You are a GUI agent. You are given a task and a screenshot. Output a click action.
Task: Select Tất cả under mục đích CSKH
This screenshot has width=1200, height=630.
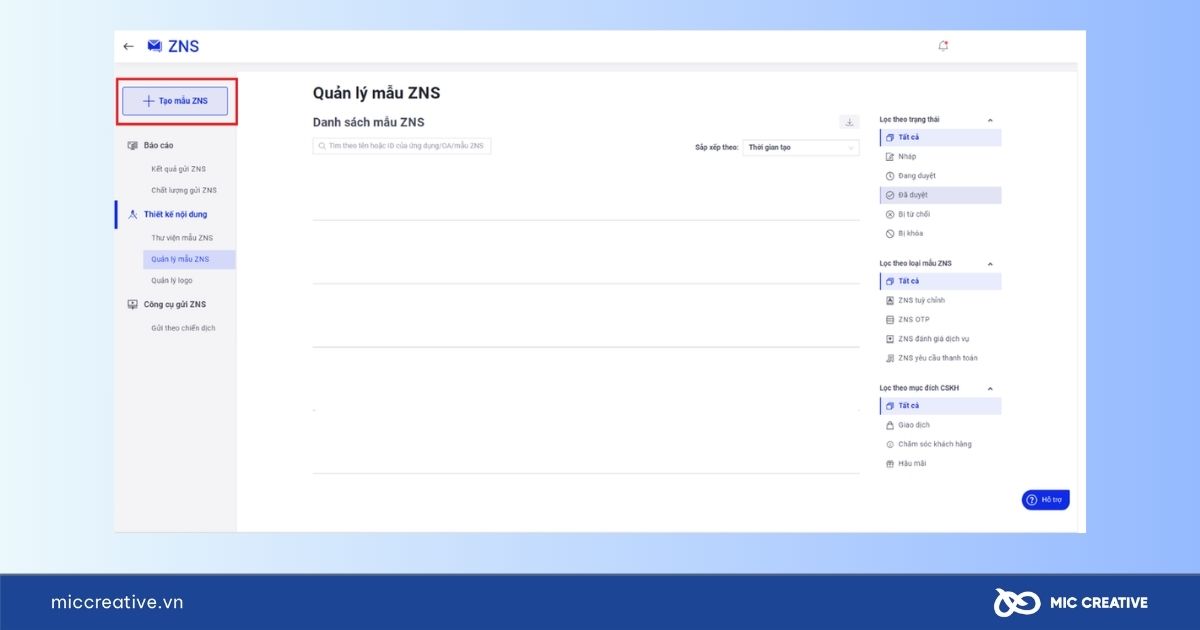940,406
